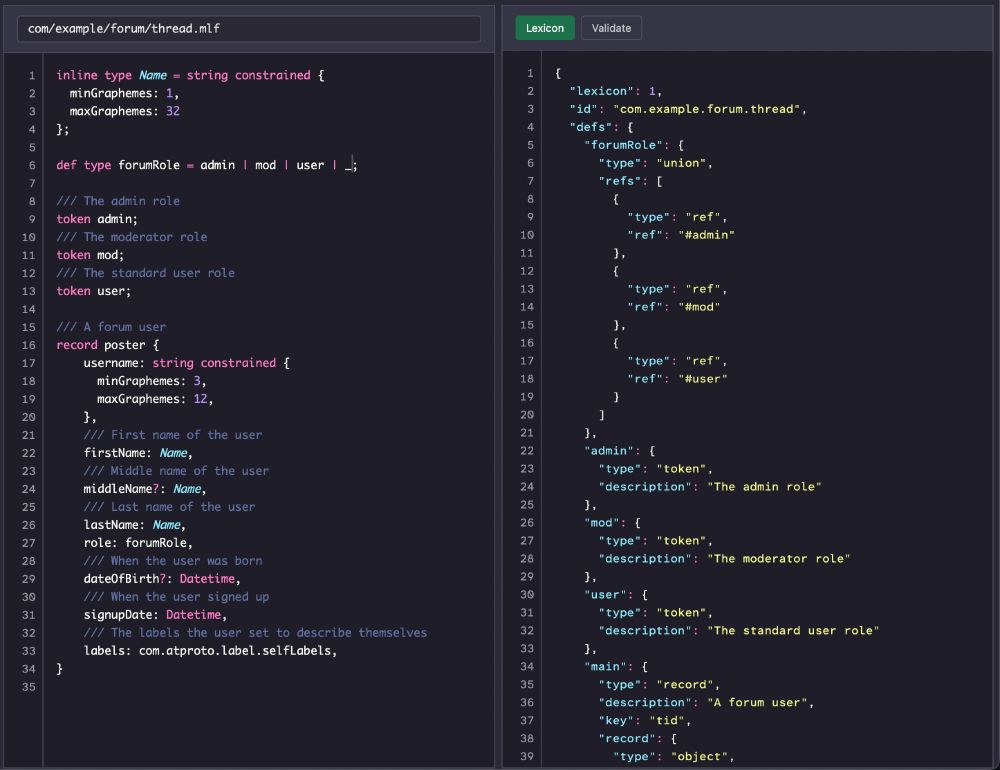Image resolution: width=1000 pixels, height=770 pixels.
Task: Click the 'username: string constrained' line
Action: pyautogui.click(x=186, y=363)
